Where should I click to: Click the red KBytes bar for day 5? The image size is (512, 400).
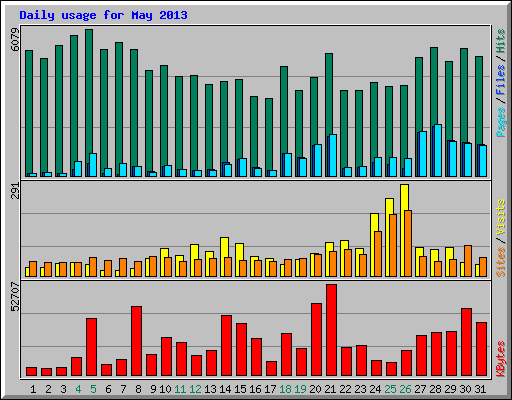pyautogui.click(x=91, y=347)
